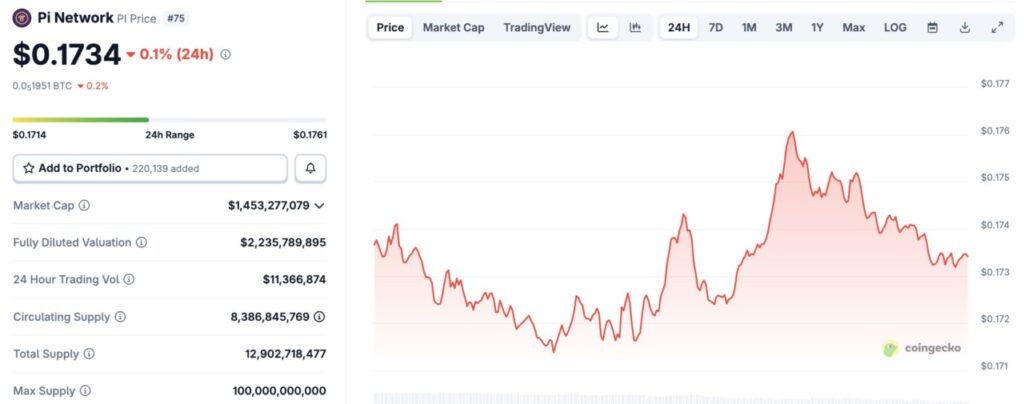Click the Pi Network coin logo

click(22, 17)
